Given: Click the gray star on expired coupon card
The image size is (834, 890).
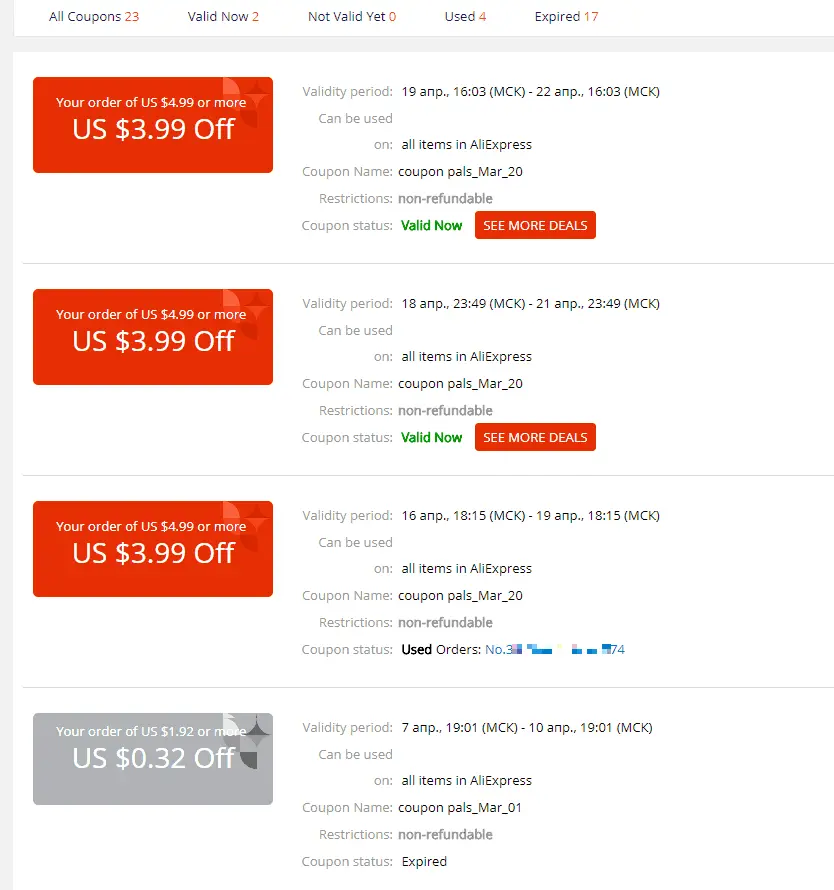Looking at the screenshot, I should 256,732.
